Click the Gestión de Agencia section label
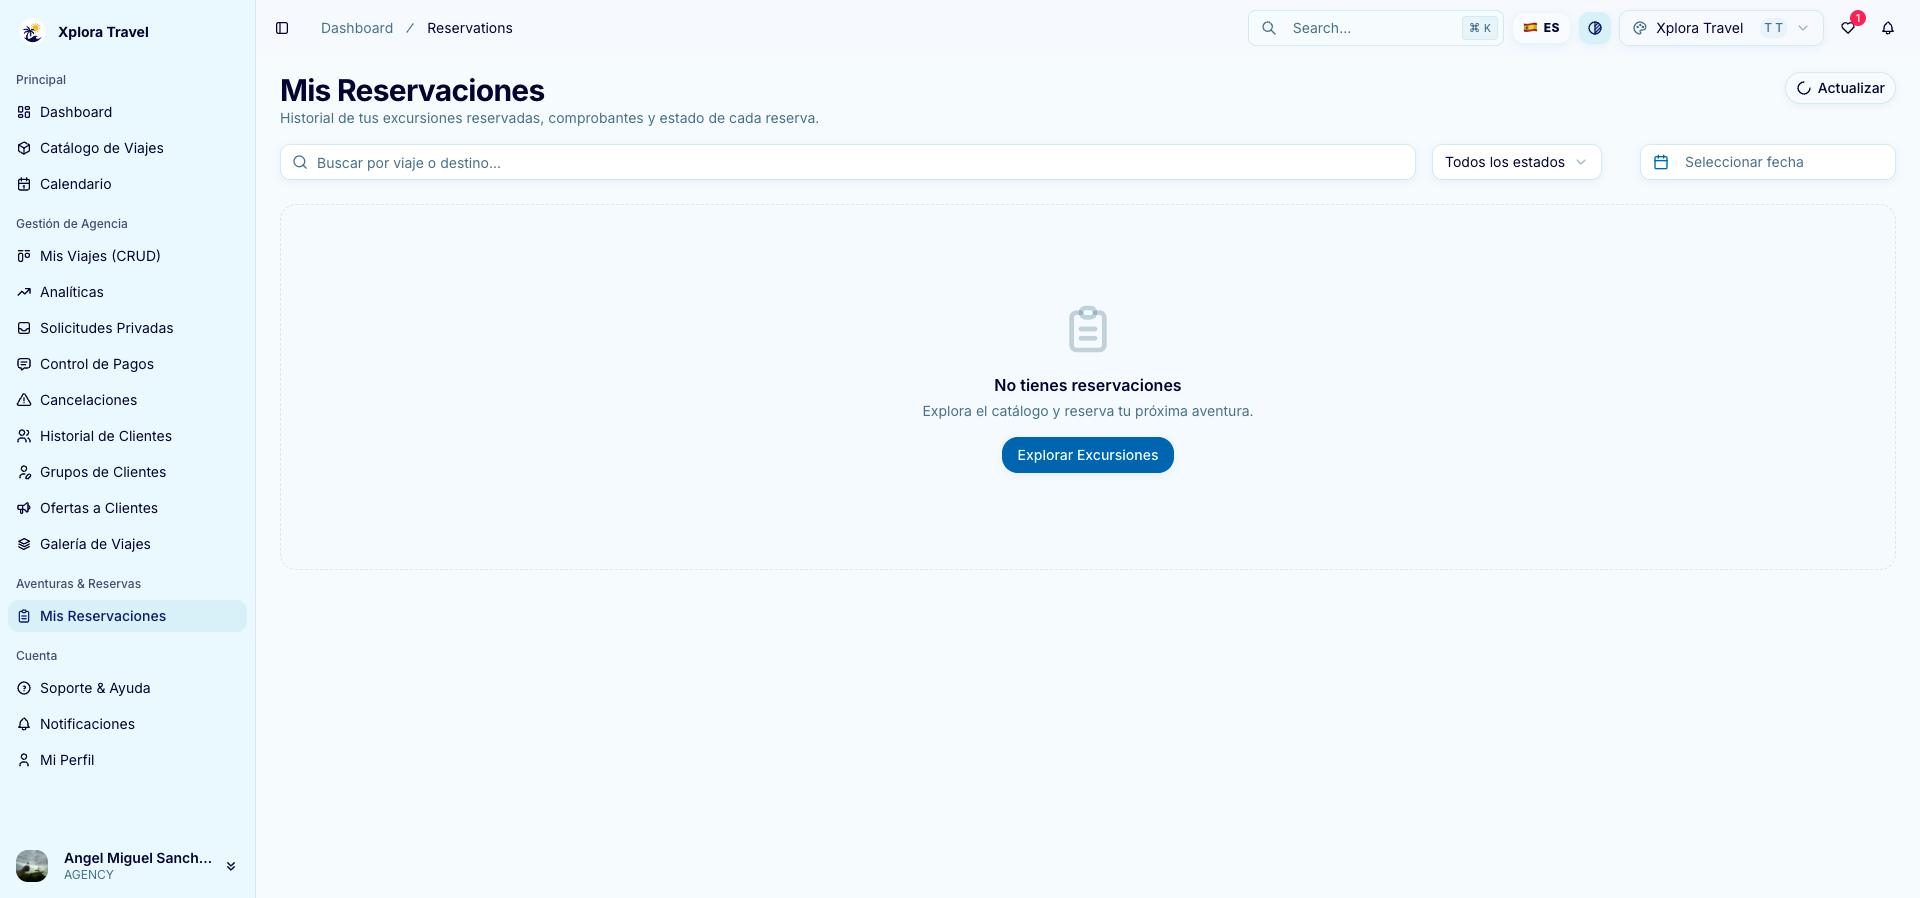The width and height of the screenshot is (1920, 898). (x=72, y=224)
